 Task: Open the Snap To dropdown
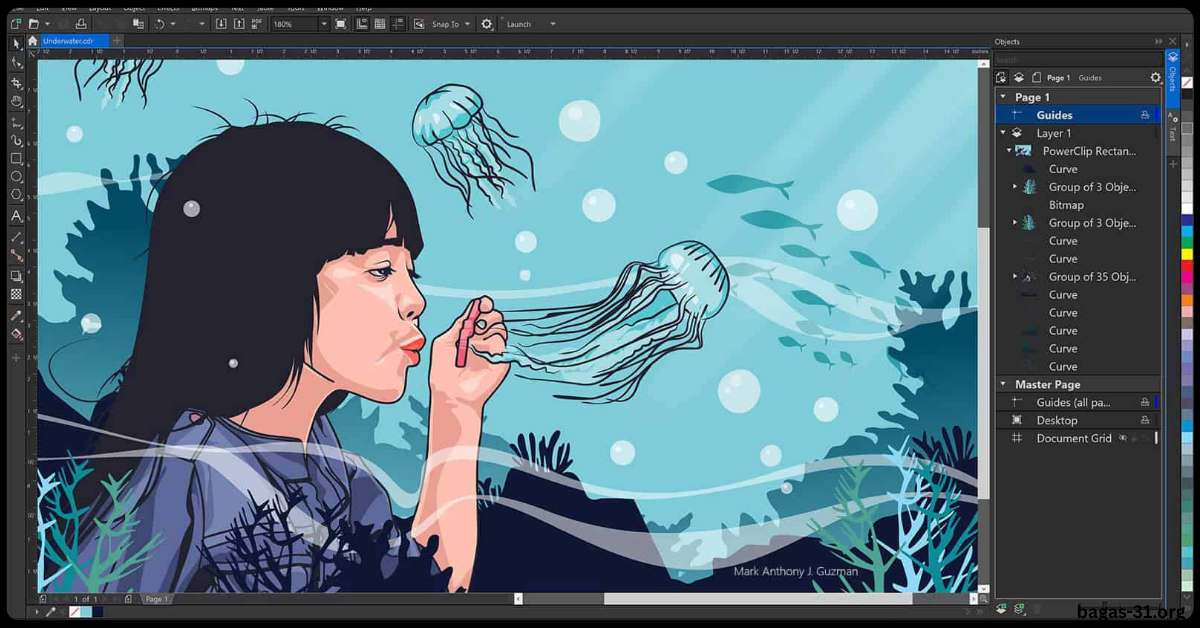click(467, 23)
